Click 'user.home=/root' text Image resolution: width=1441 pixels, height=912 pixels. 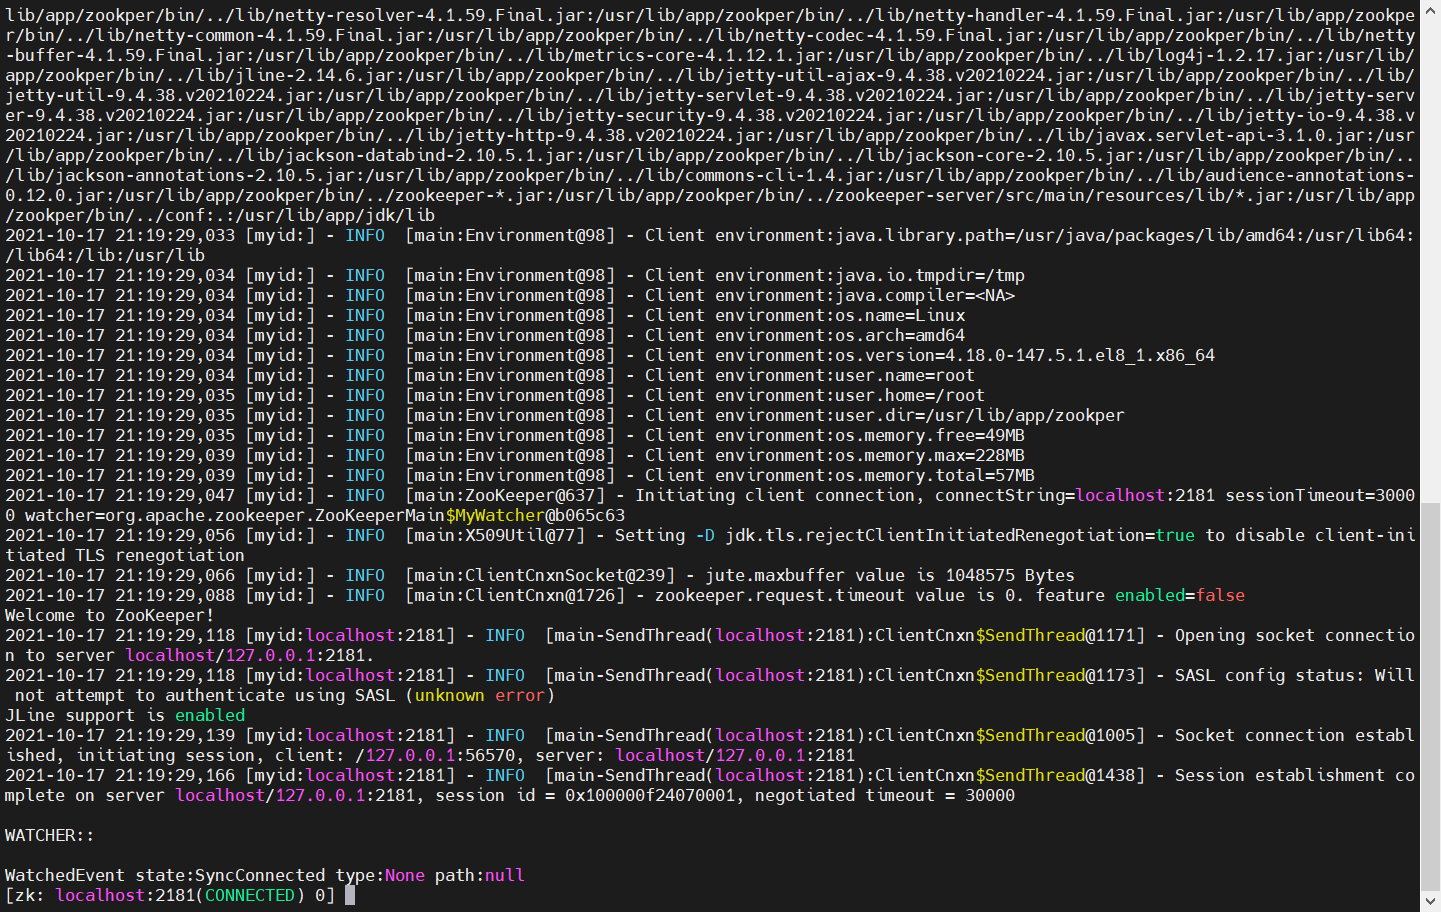point(910,395)
